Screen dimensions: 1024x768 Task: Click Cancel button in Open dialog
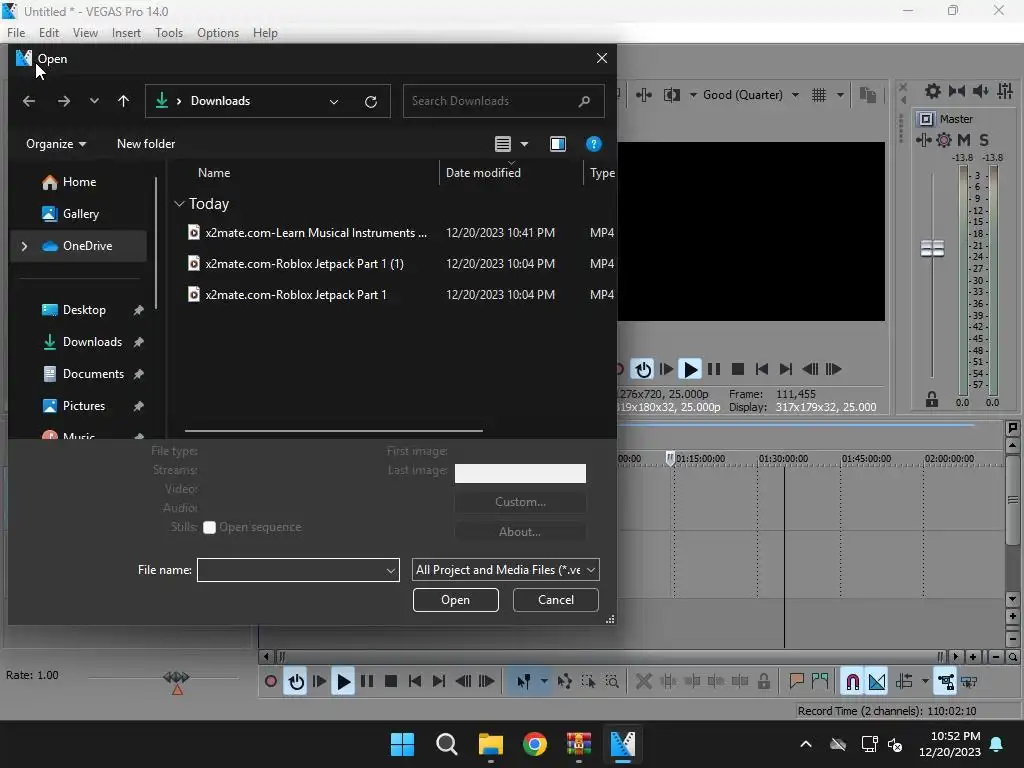coord(556,600)
